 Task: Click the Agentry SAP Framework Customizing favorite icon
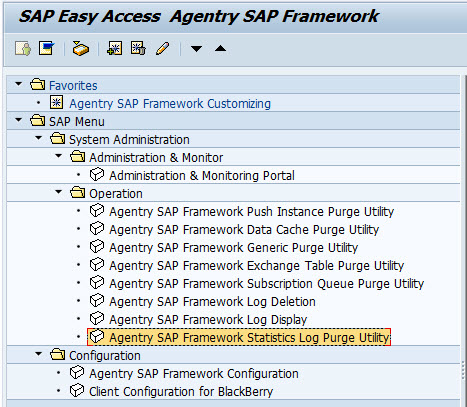[x=56, y=102]
